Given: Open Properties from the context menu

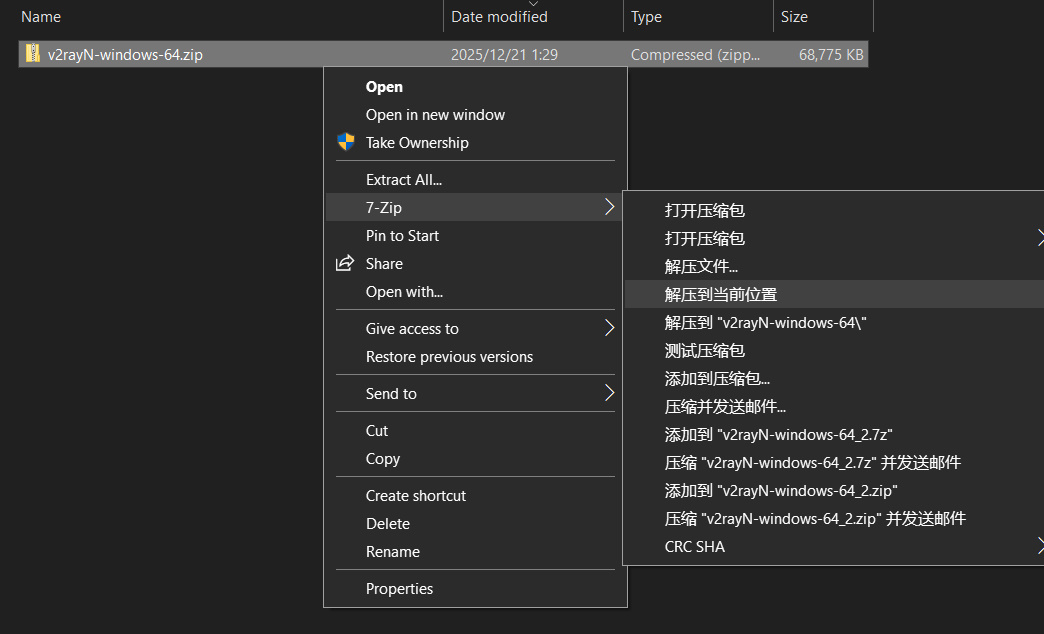Looking at the screenshot, I should tap(399, 589).
